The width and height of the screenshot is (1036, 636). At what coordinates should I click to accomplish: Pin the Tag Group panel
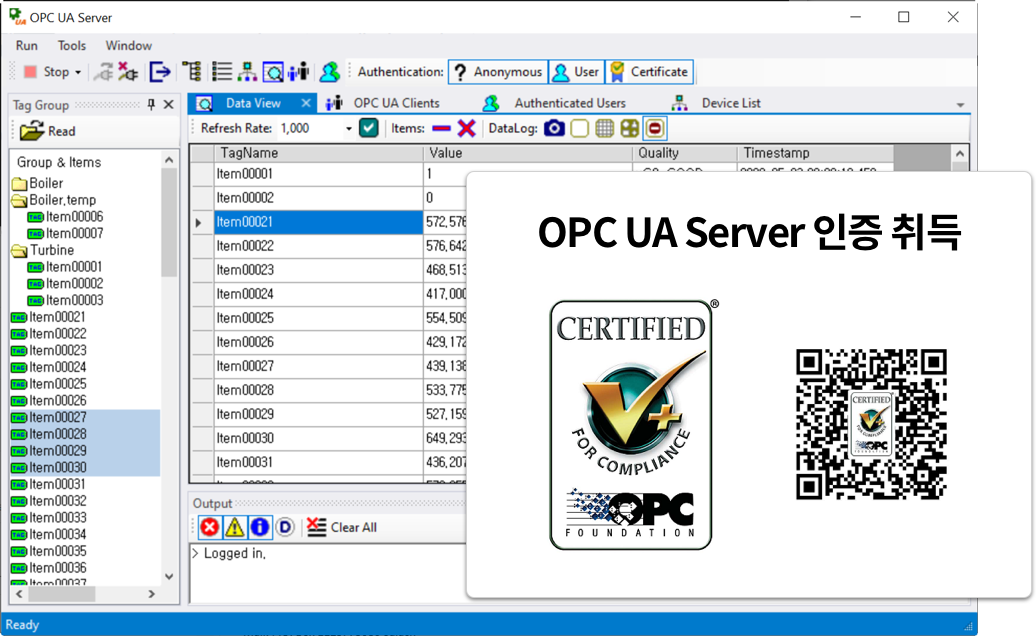(x=151, y=104)
